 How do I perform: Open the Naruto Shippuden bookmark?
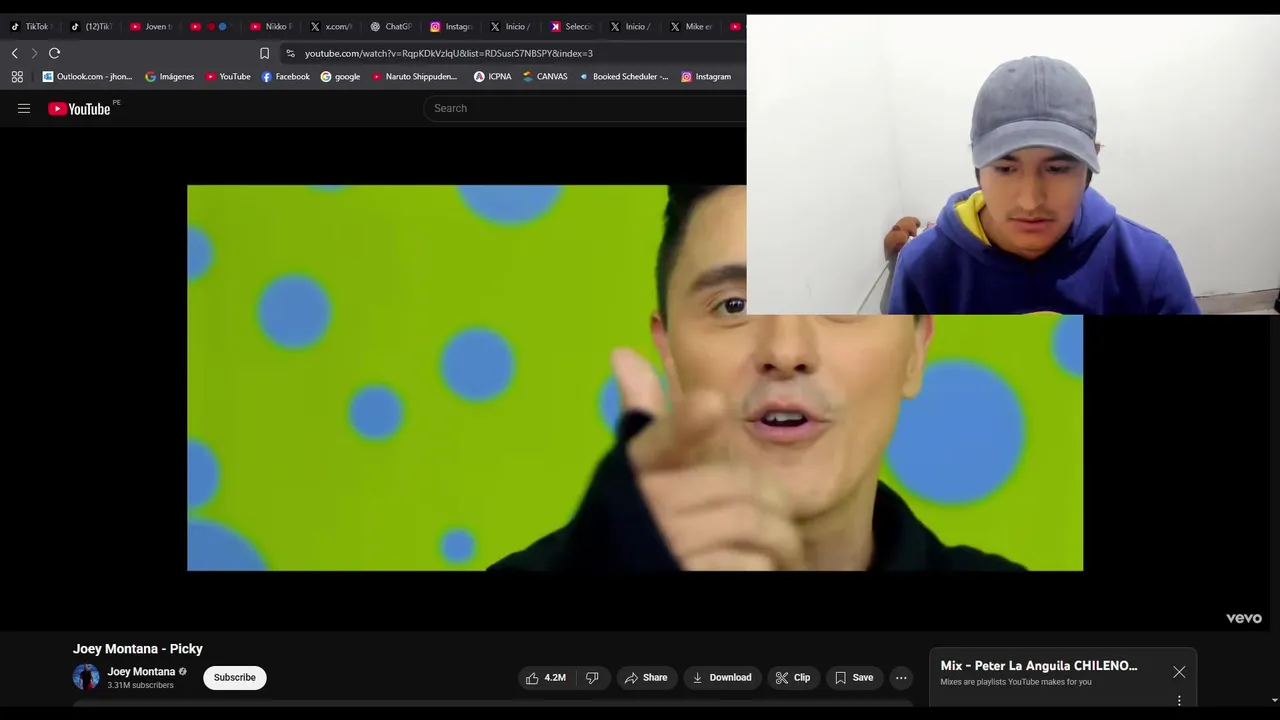[x=414, y=76]
